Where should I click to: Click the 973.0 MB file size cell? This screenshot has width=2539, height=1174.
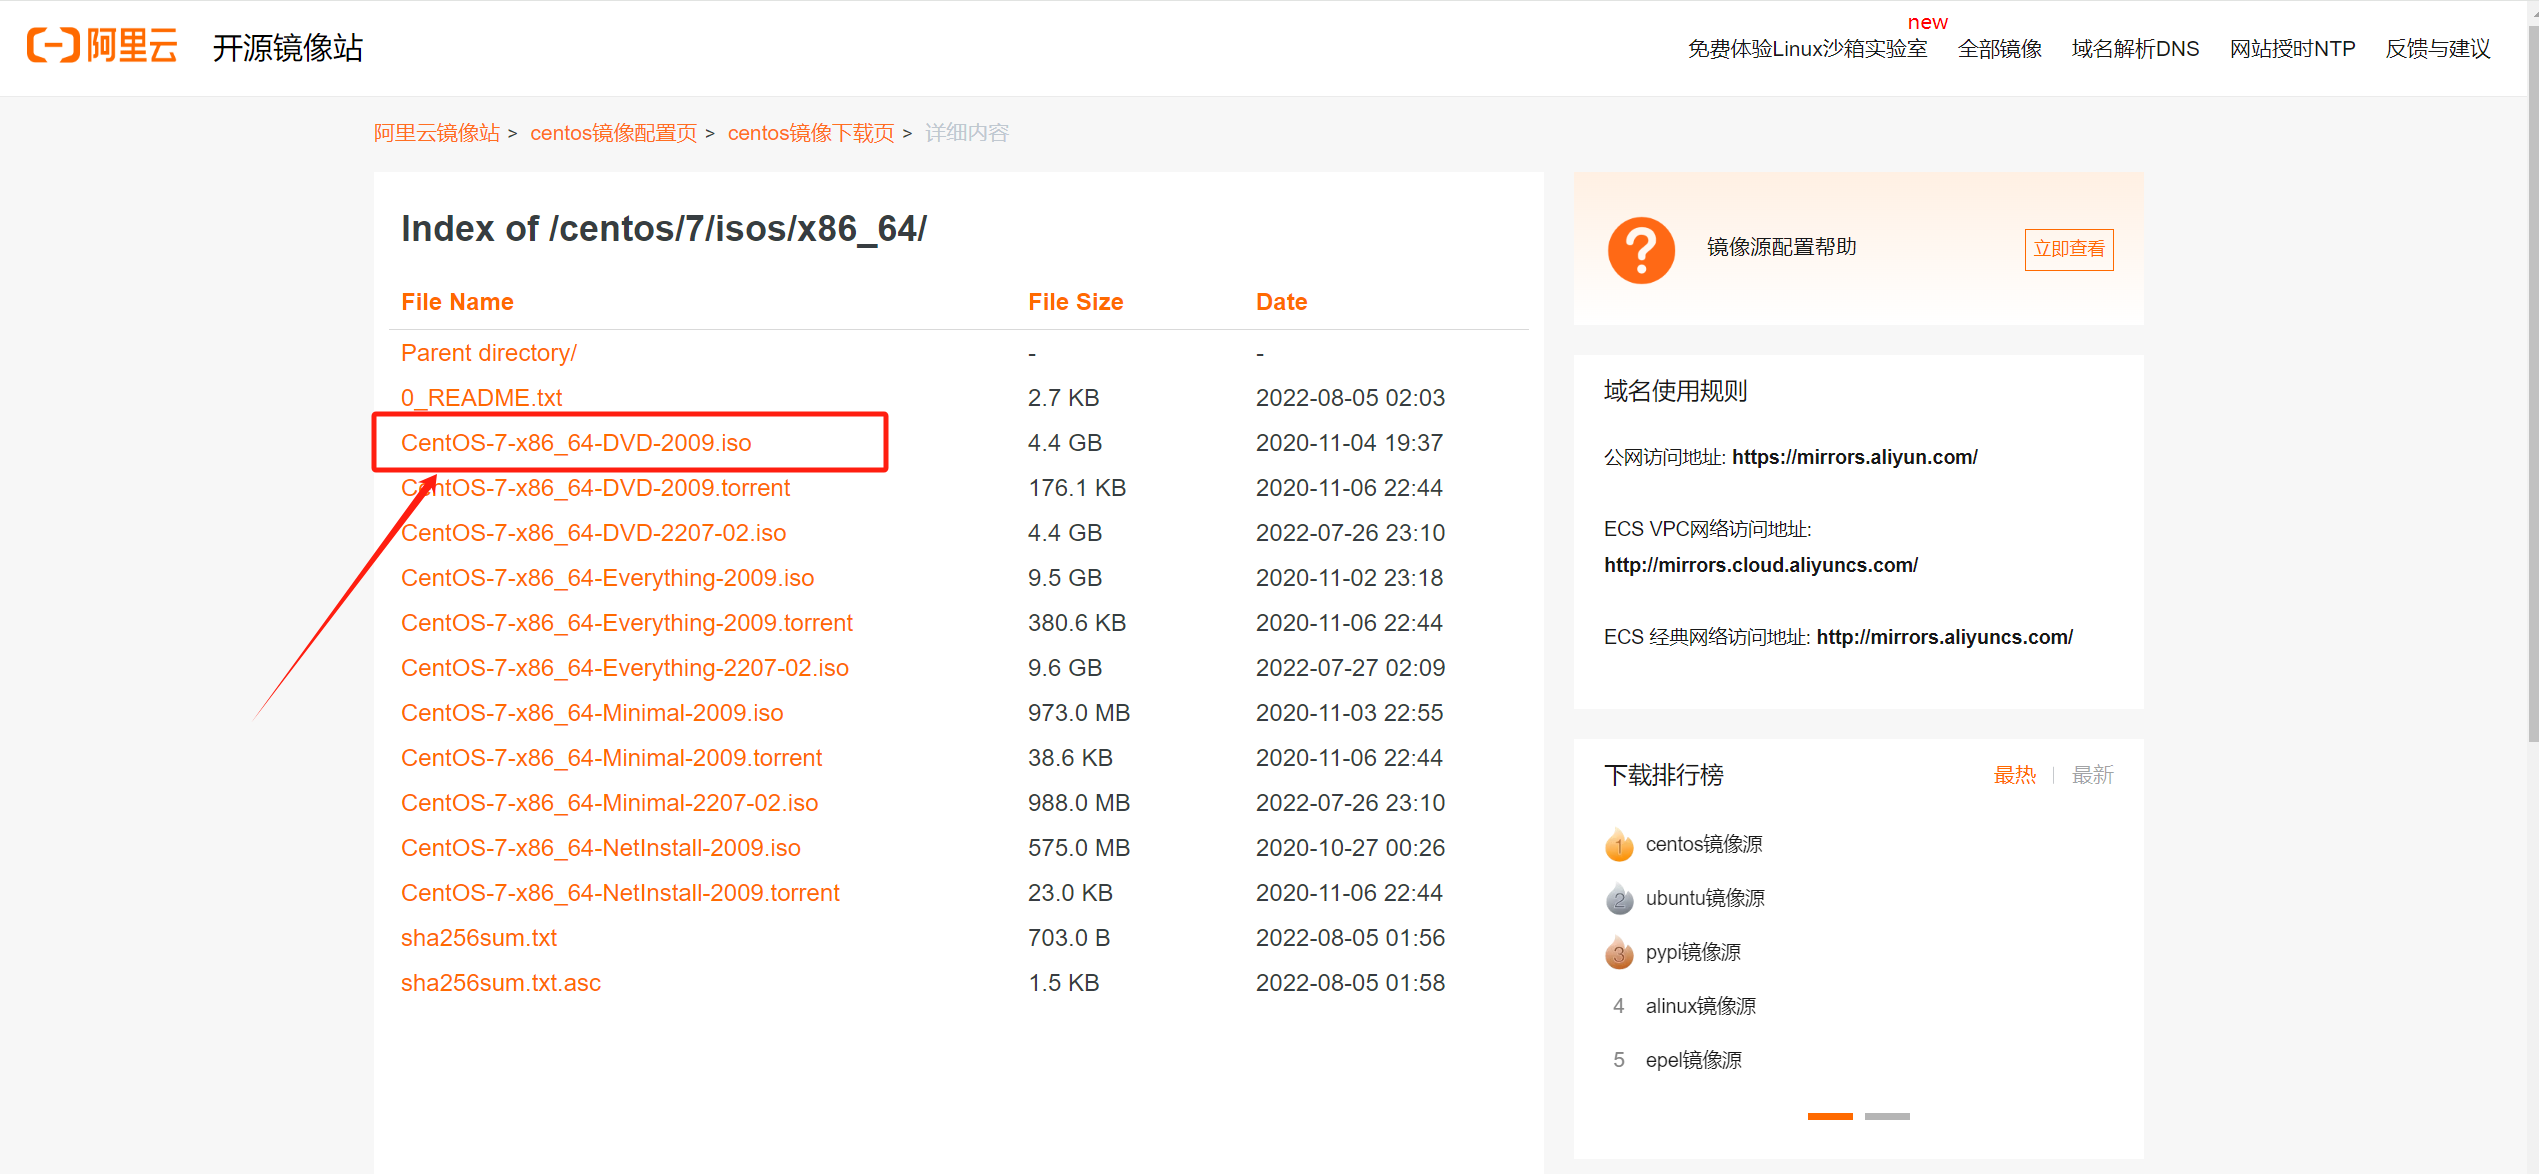click(x=1078, y=713)
